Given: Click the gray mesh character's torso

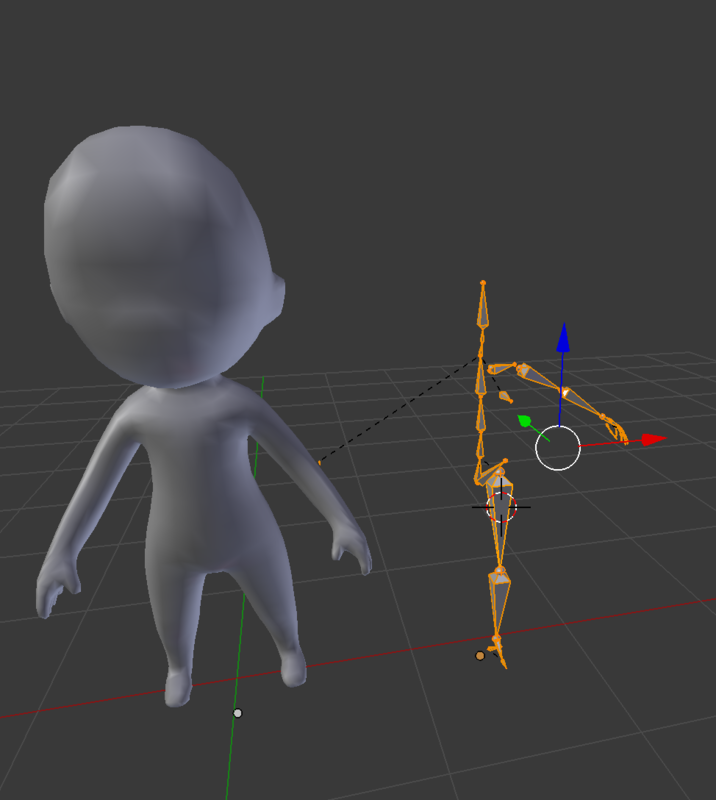Looking at the screenshot, I should 204,480.
